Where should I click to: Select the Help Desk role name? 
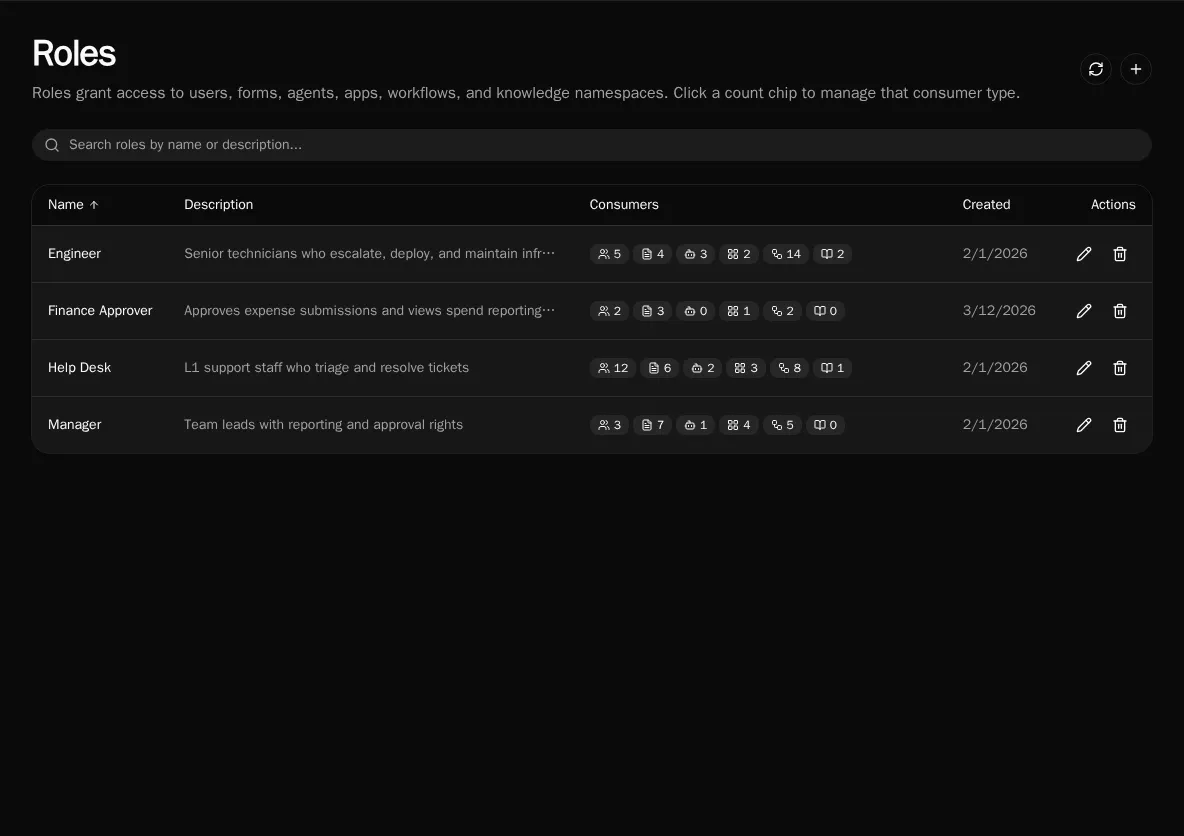pyautogui.click(x=79, y=368)
